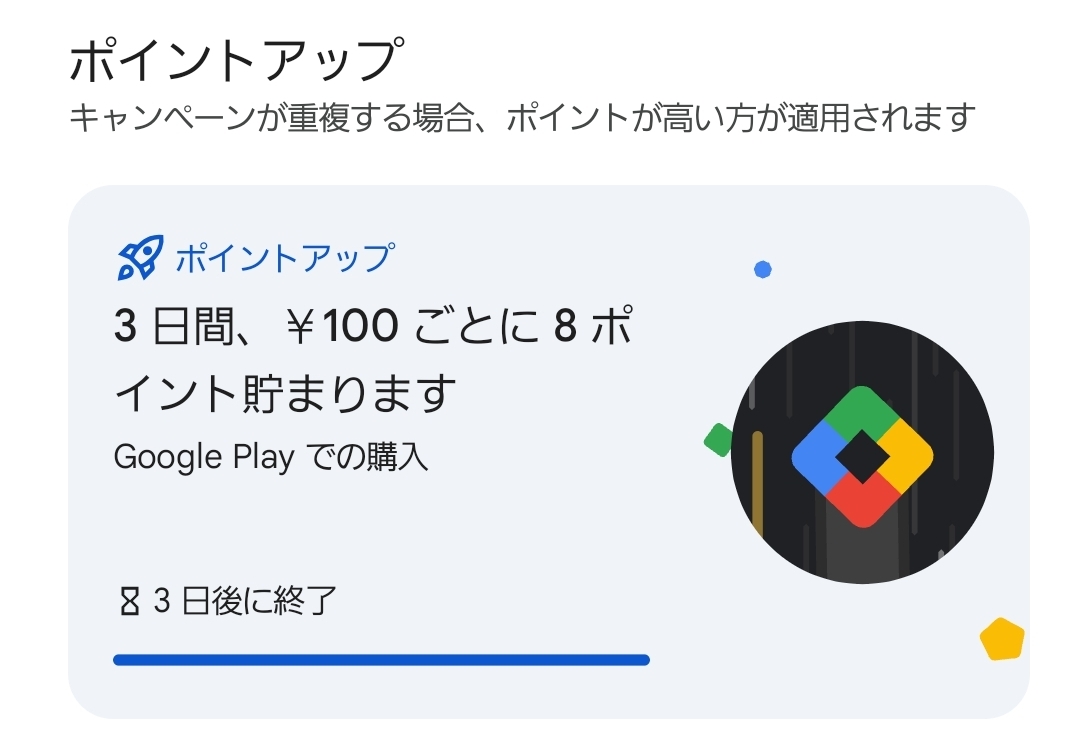Click the ポイントアップ section heading

237,62
